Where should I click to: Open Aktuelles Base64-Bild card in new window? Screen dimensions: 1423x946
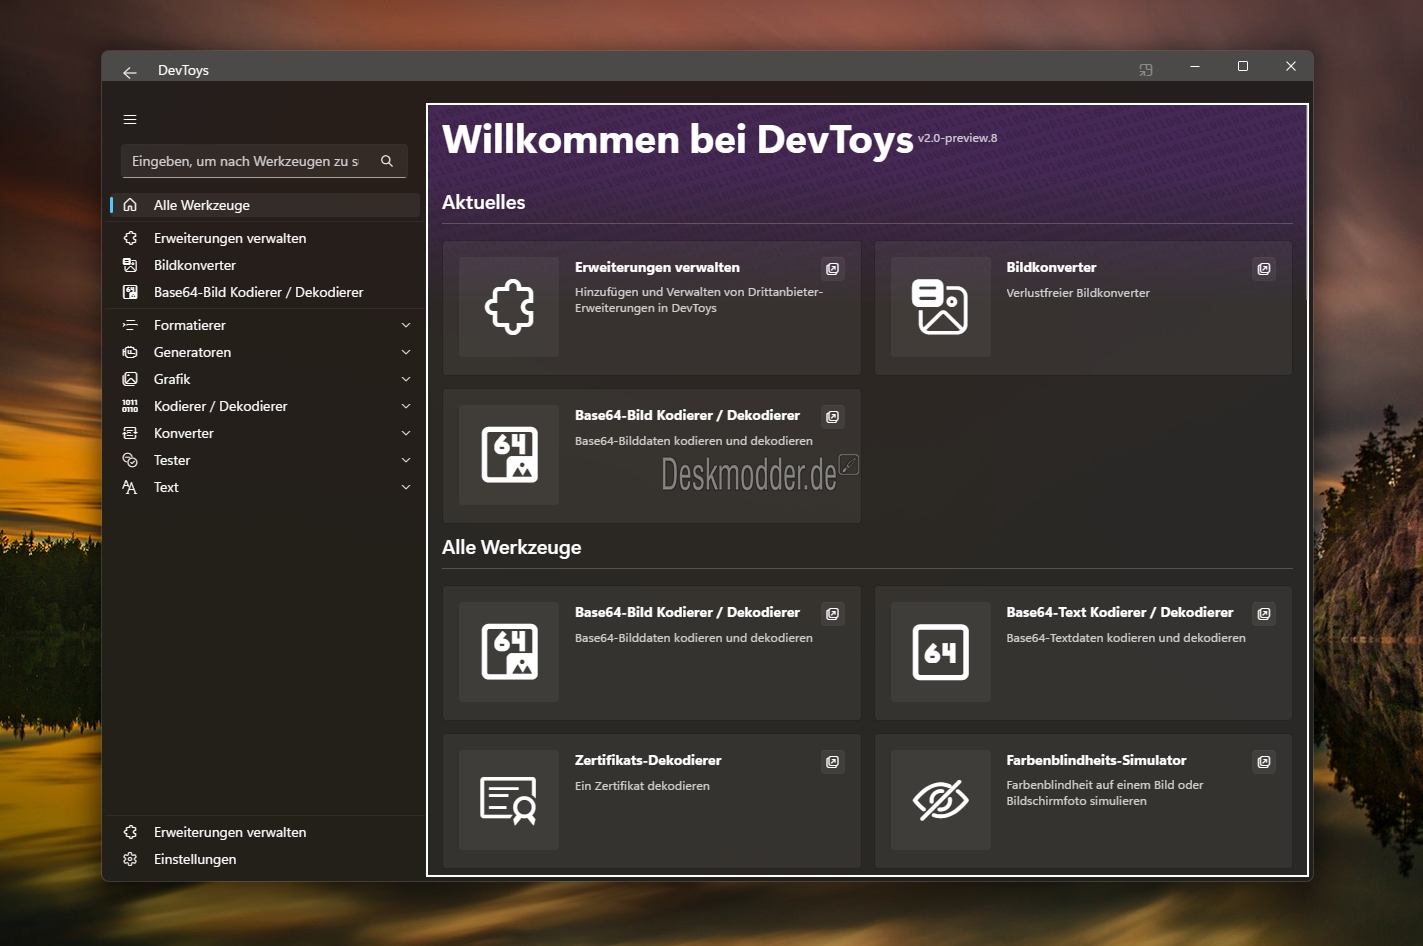[x=832, y=417]
